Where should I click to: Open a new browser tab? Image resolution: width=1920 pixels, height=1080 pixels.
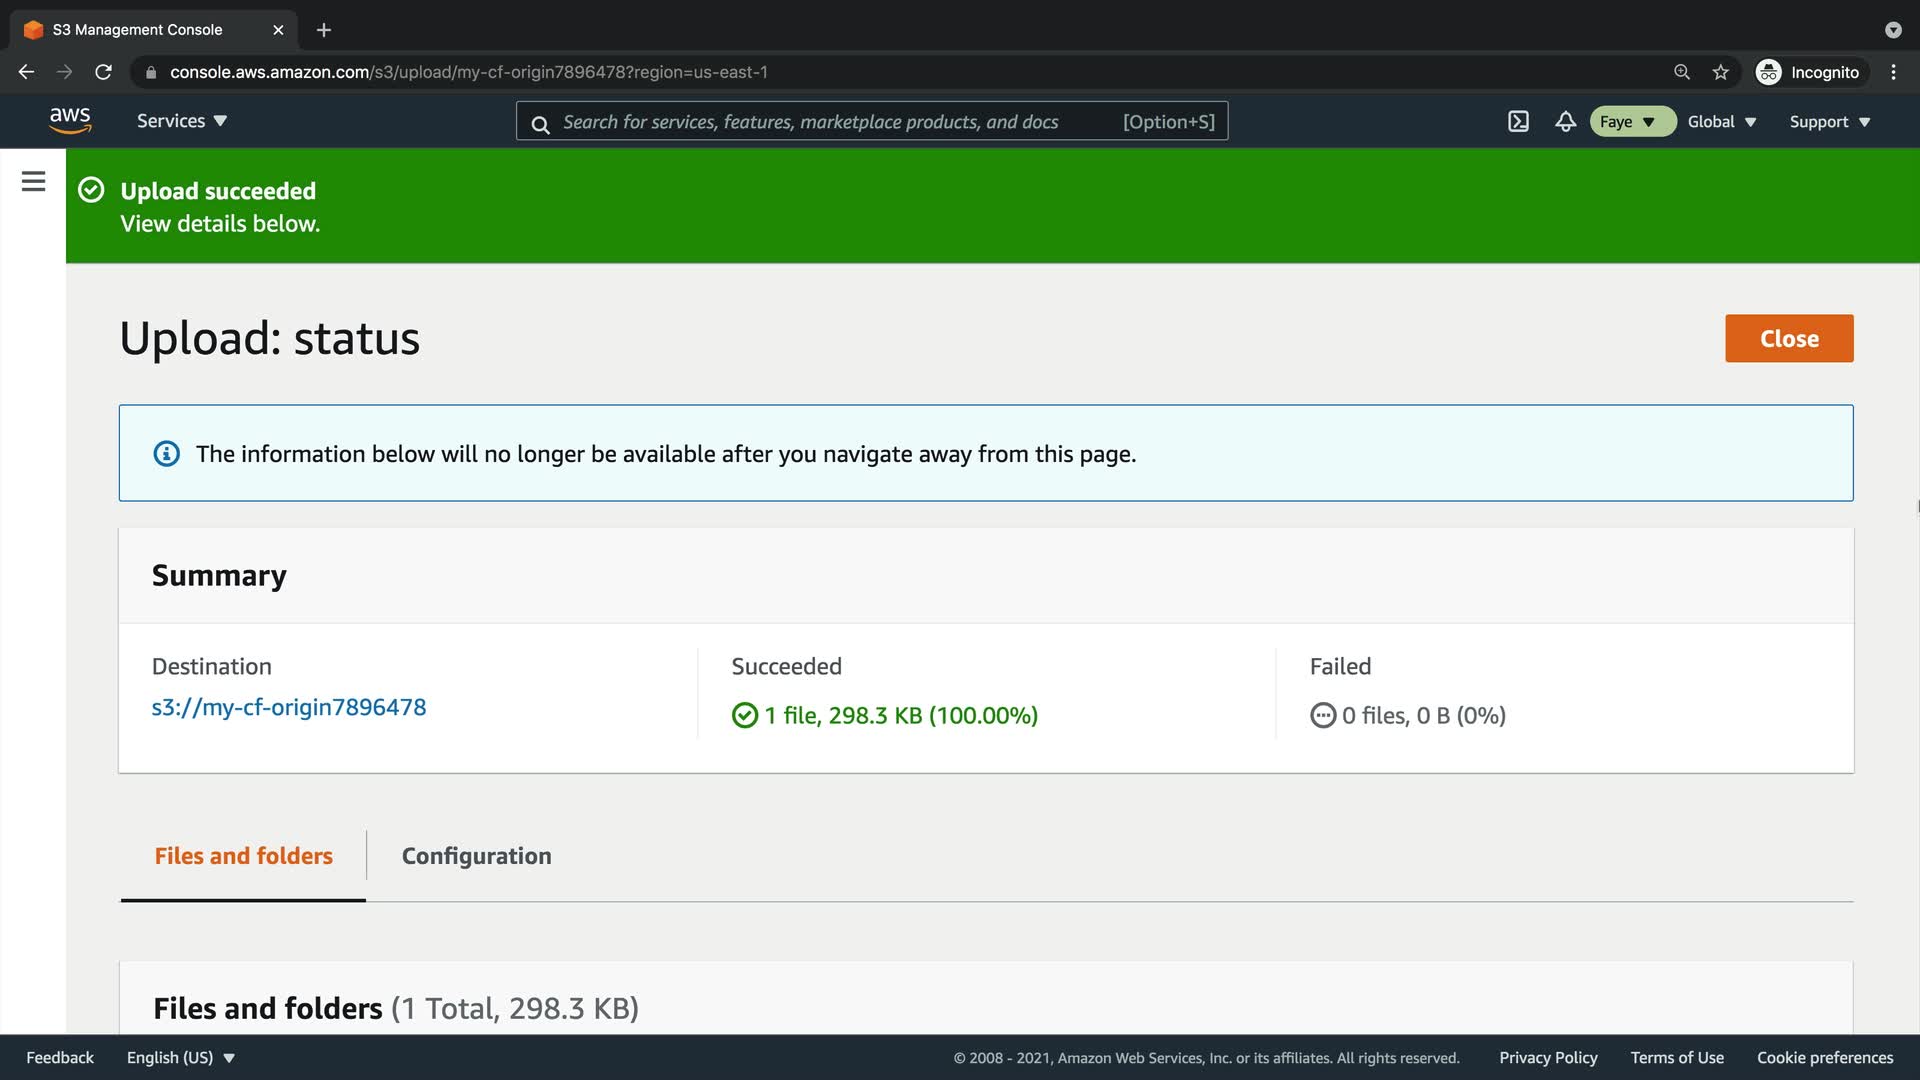tap(323, 30)
